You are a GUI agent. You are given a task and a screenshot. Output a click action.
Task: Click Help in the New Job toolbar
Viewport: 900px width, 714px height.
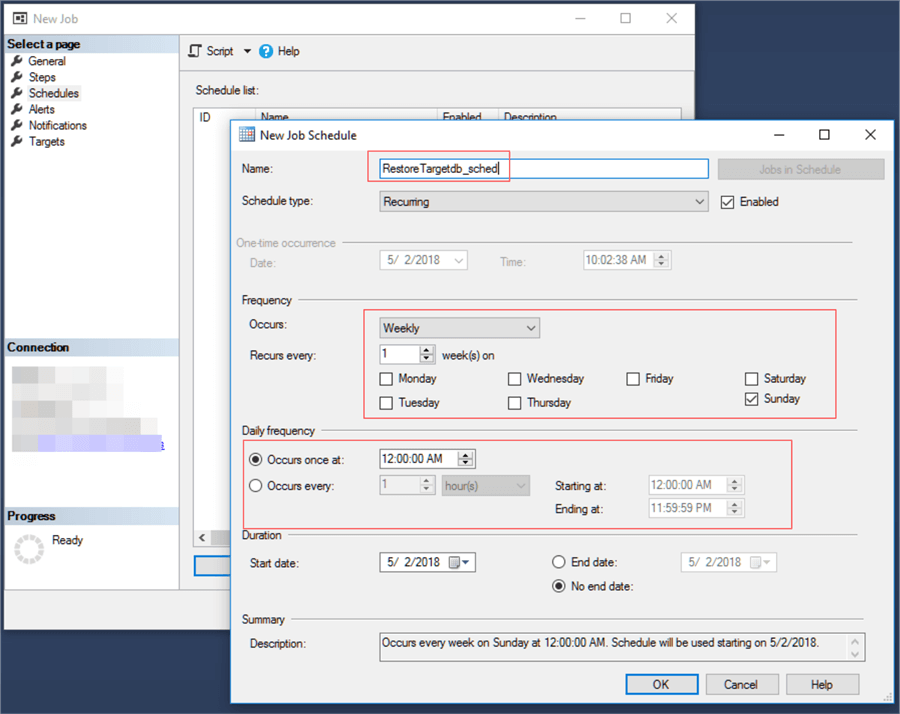tap(287, 51)
